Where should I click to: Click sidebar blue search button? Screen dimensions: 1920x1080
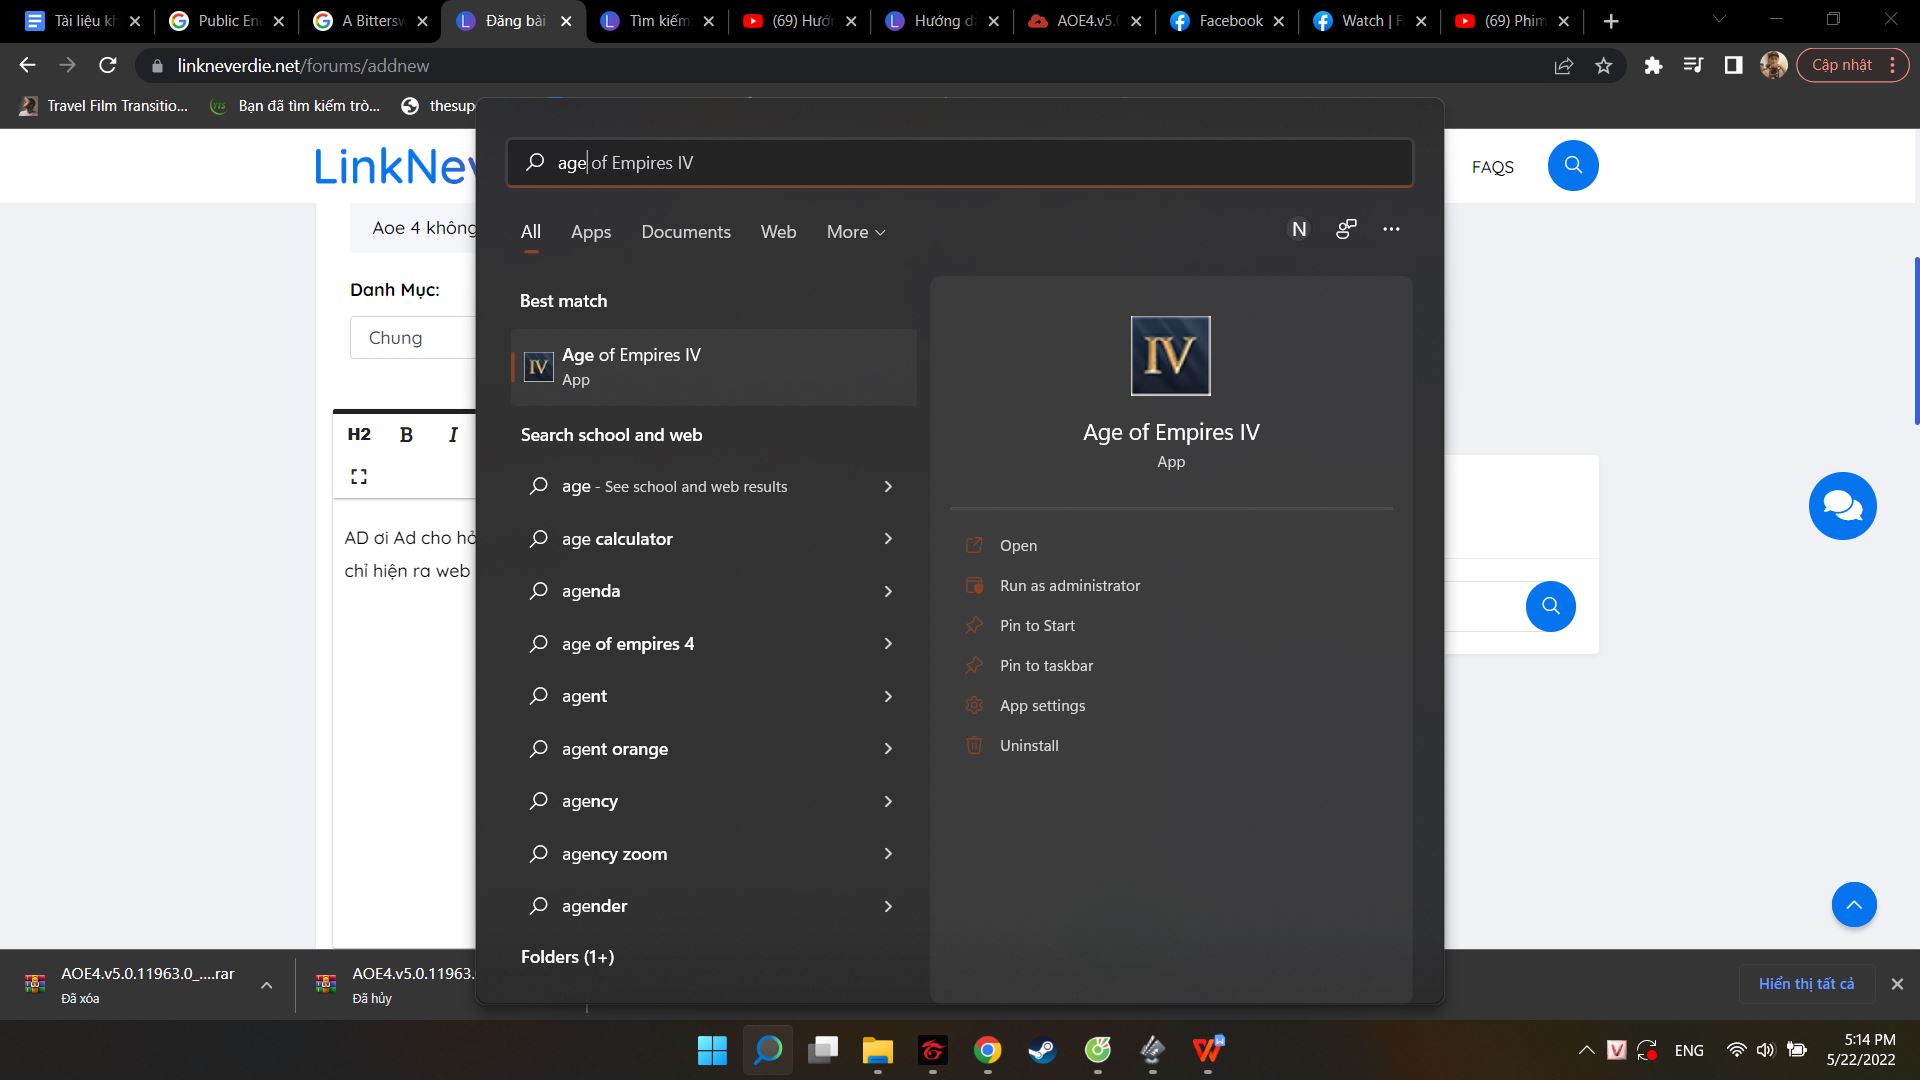1550,606
